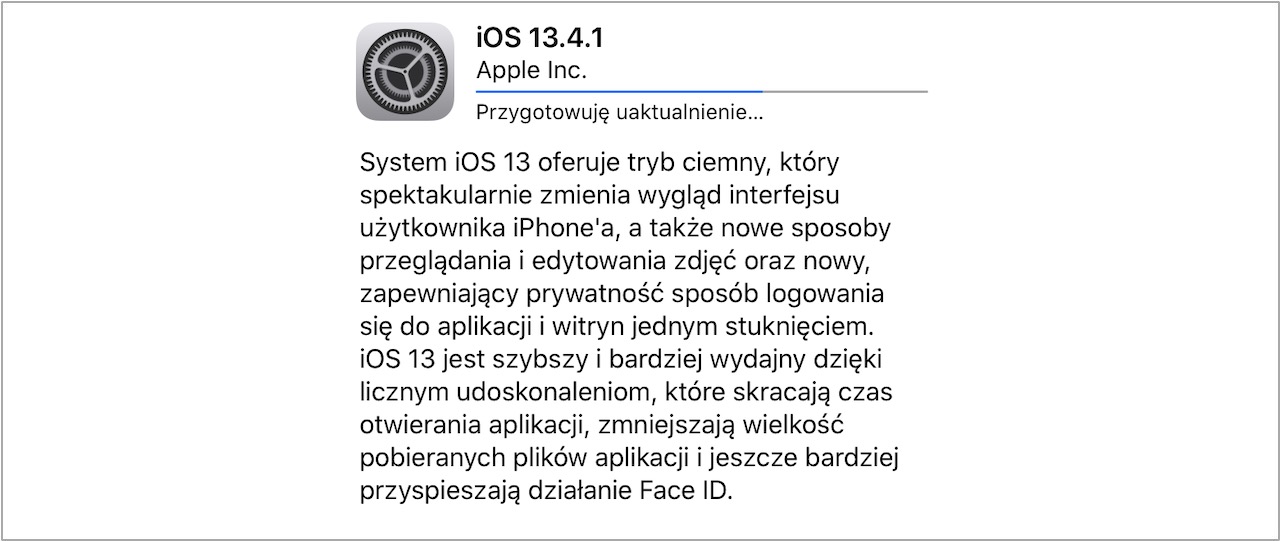This screenshot has width=1281, height=541.
Task: Click the line 'pobieranych plików aplikacji'
Action: [630, 458]
